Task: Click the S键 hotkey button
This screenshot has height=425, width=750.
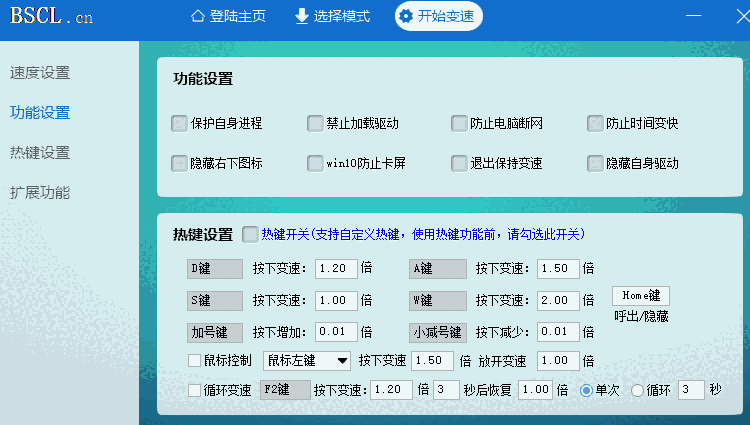Action: coord(215,301)
